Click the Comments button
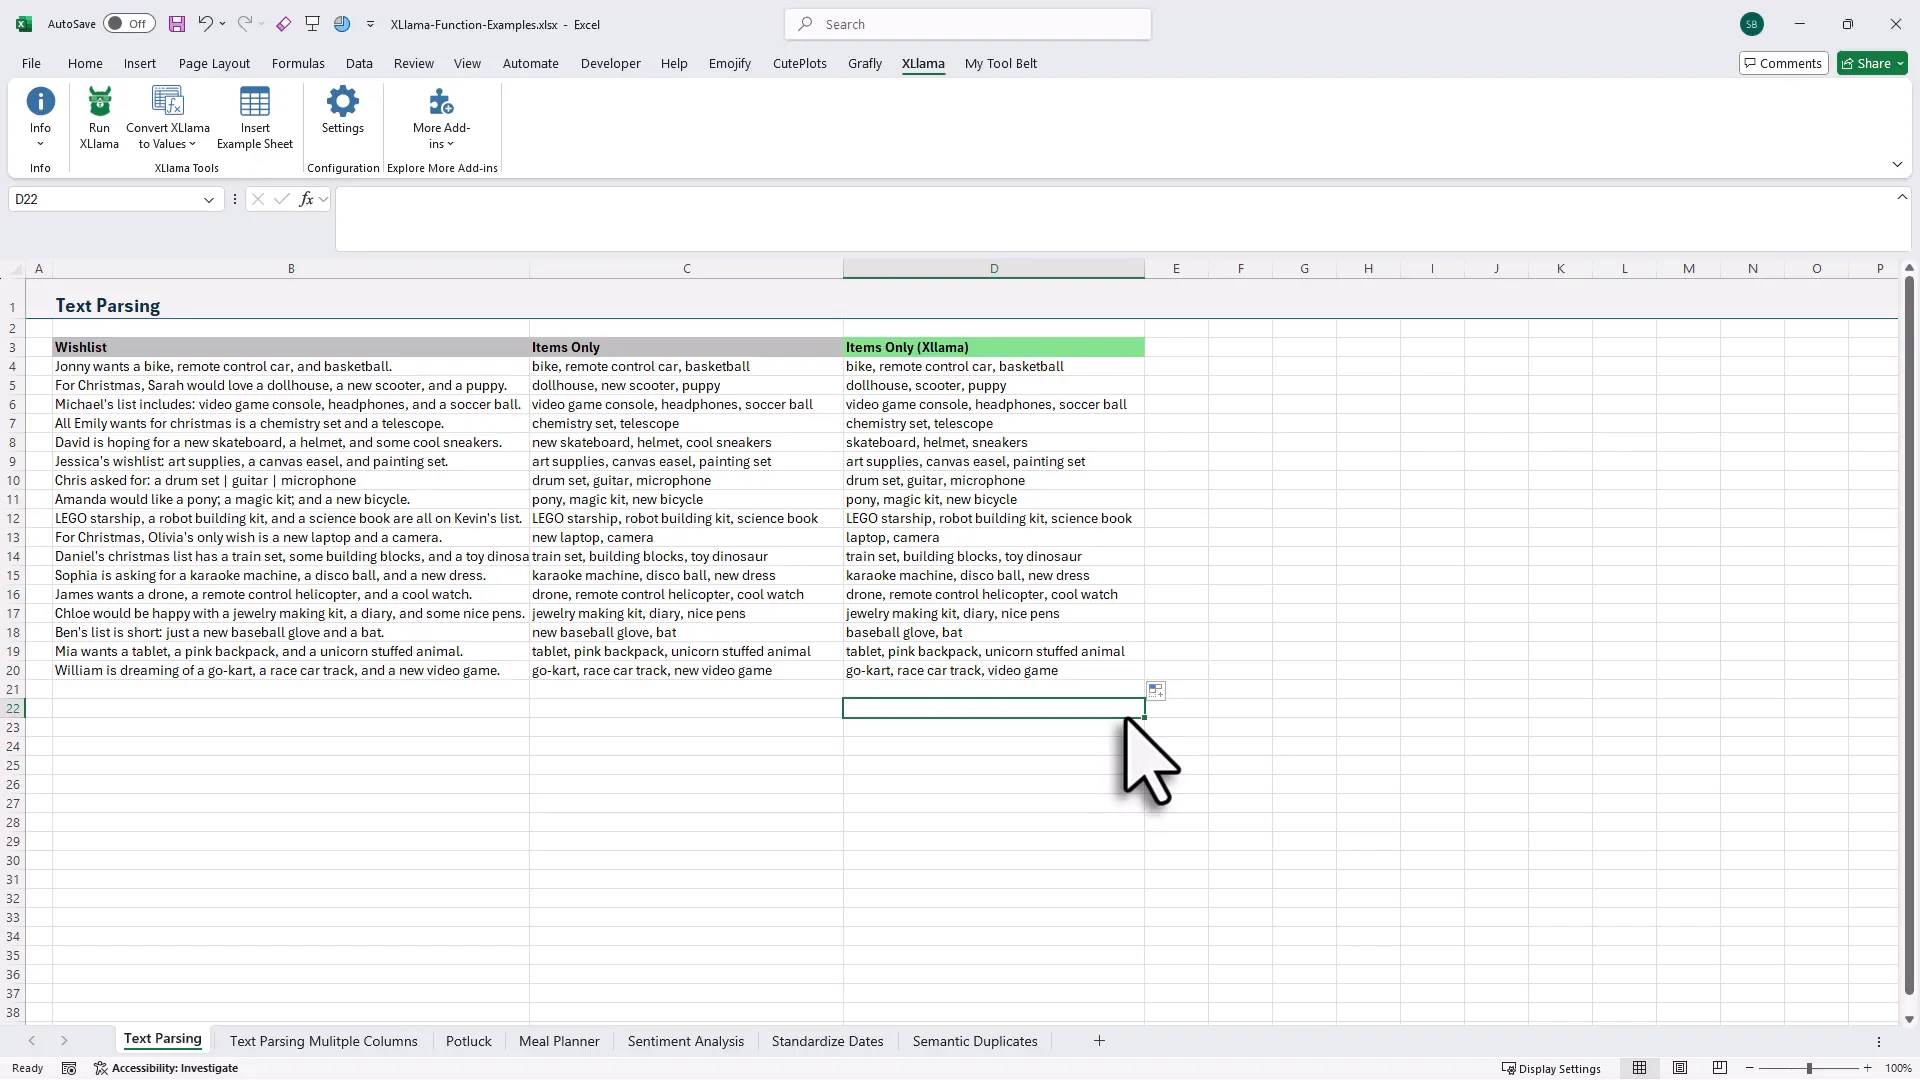Image resolution: width=1920 pixels, height=1080 pixels. pos(1783,63)
